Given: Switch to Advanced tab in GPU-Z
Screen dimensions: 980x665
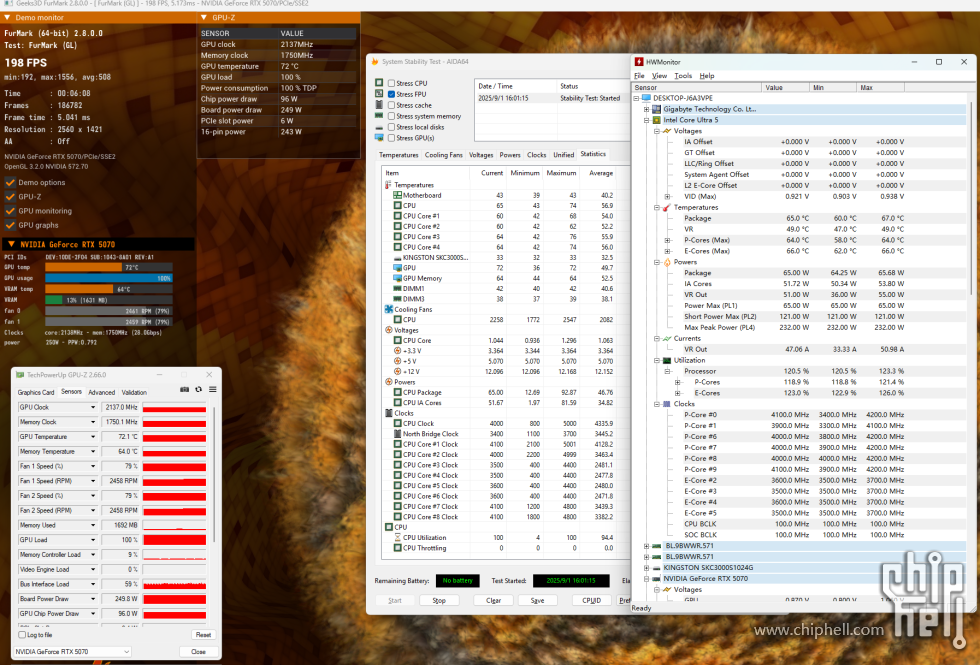Looking at the screenshot, I should click(x=101, y=392).
